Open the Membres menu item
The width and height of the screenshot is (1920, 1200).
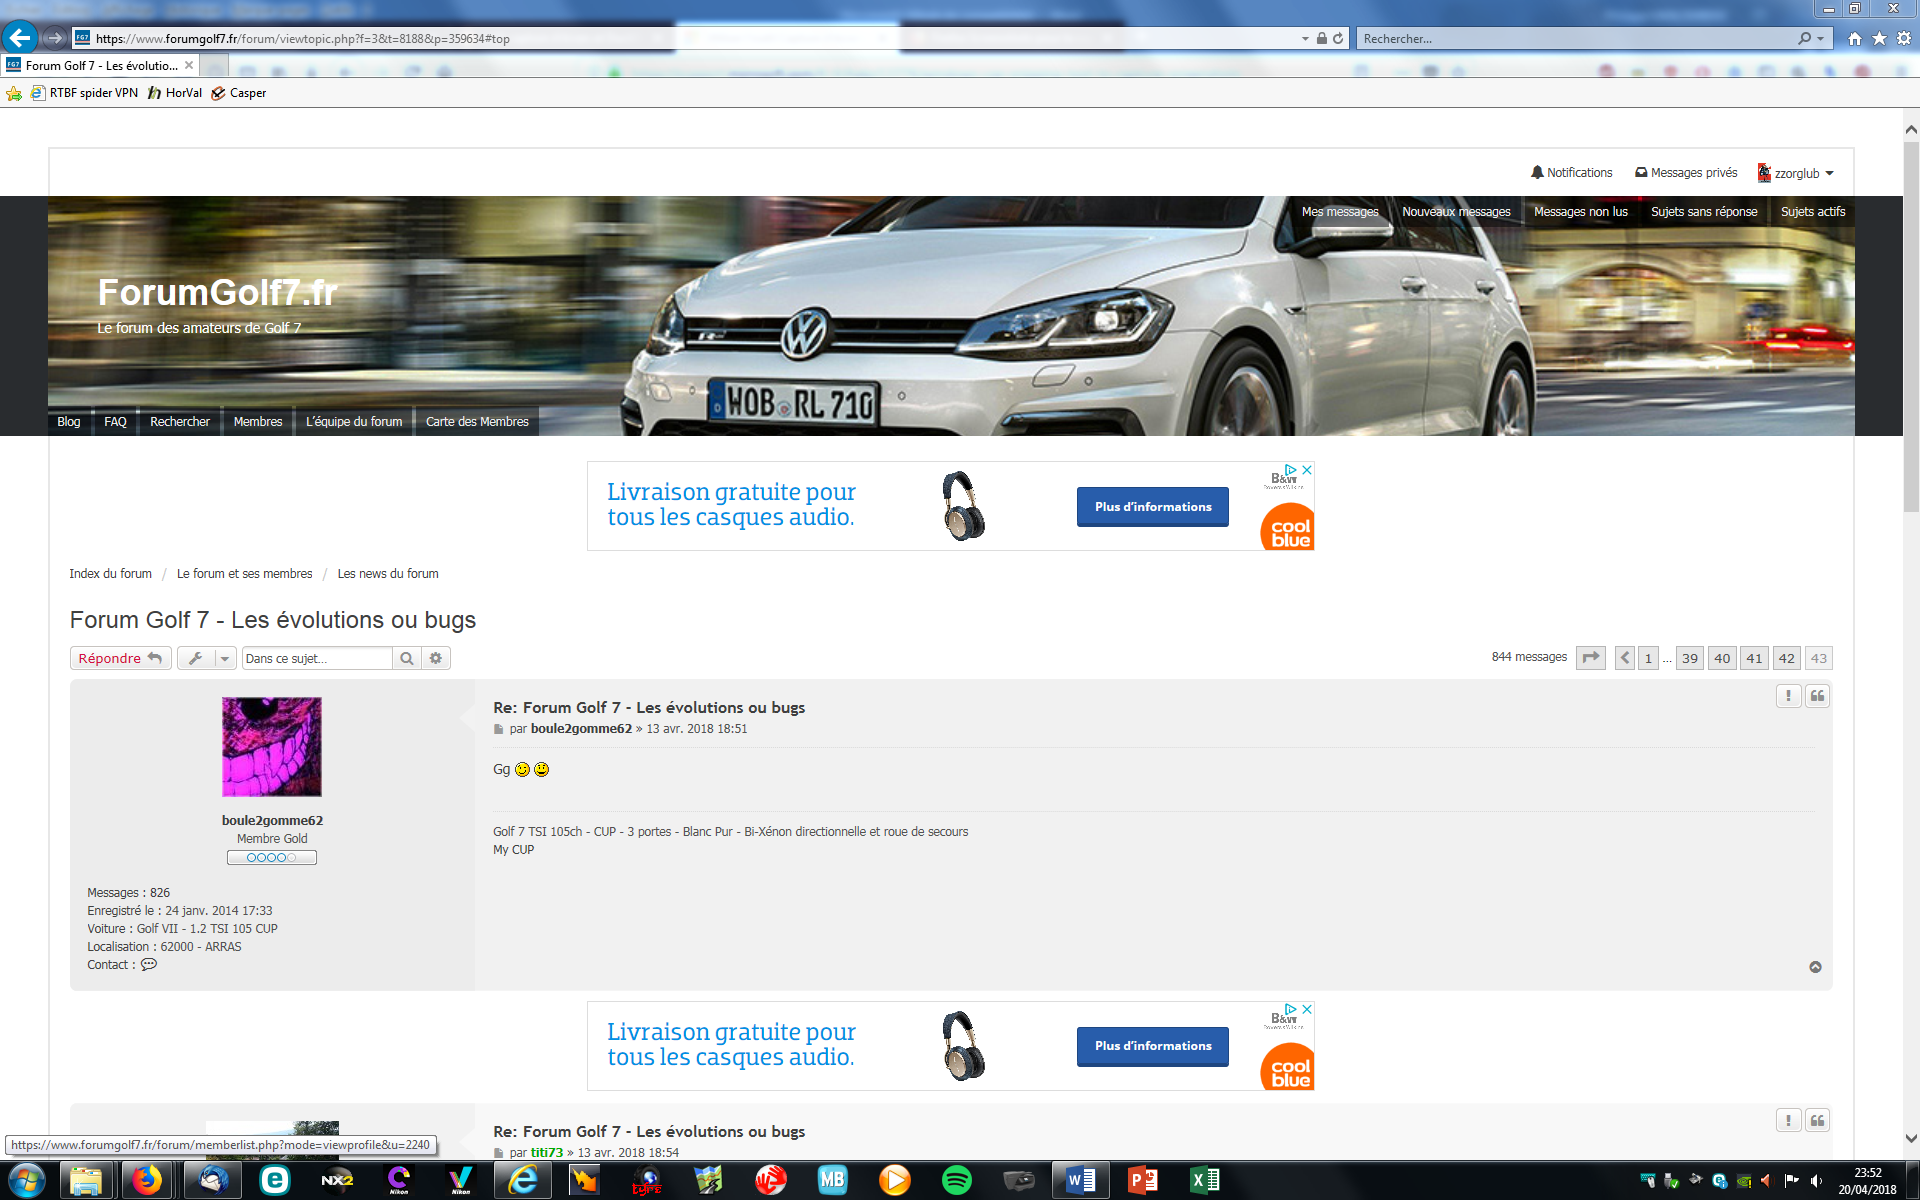click(258, 422)
